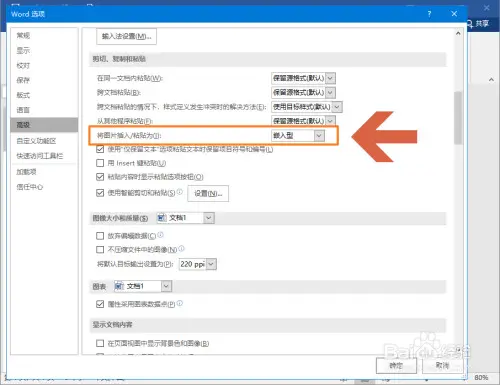
Task: Select 自定义功能区 category in sidebar
Action: [x=44, y=141]
